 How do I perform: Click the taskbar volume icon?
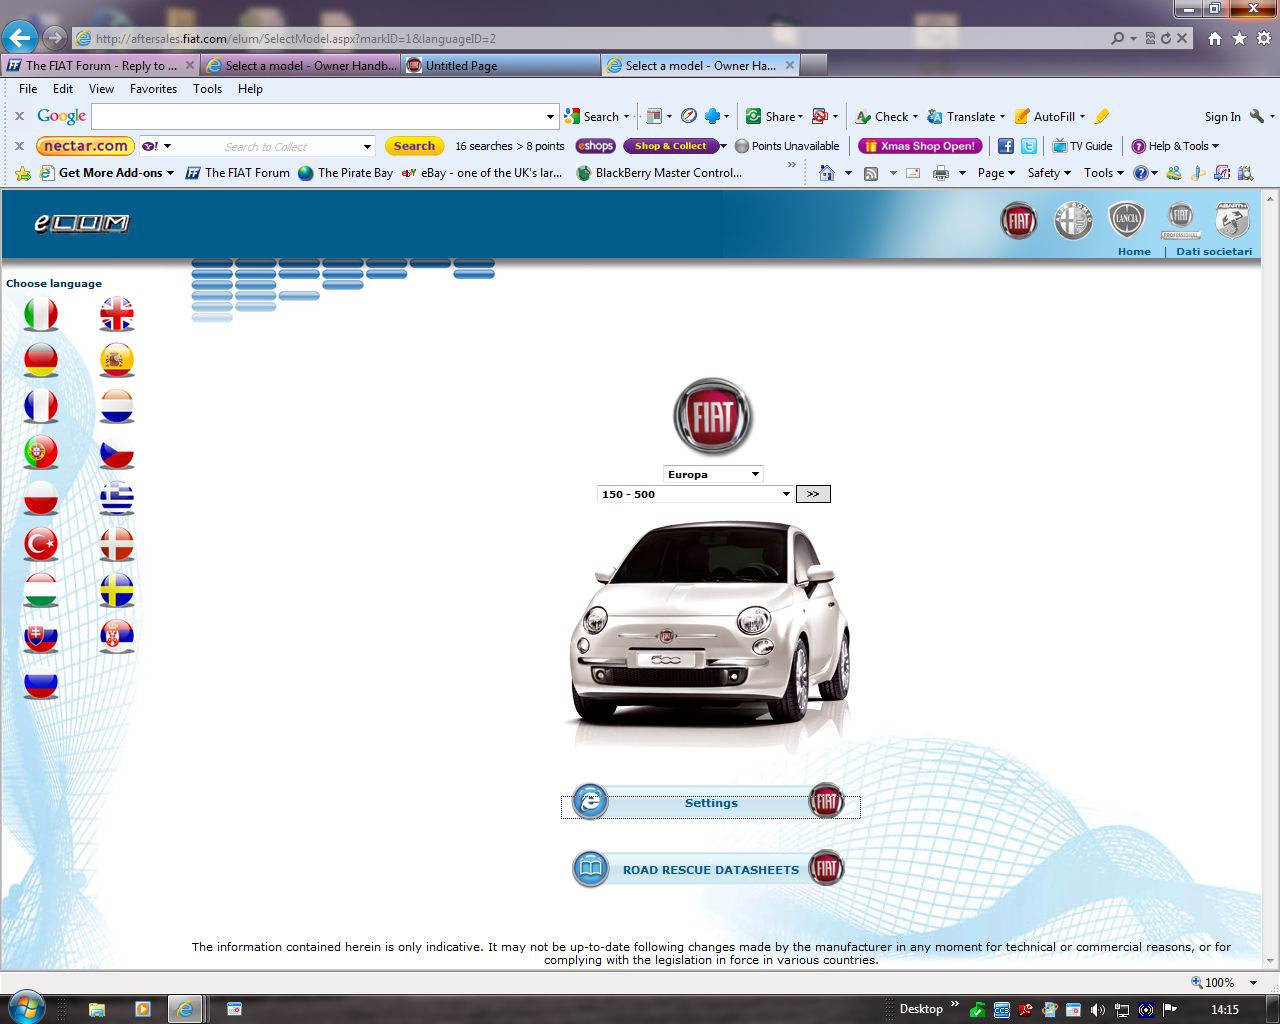click(1098, 1010)
